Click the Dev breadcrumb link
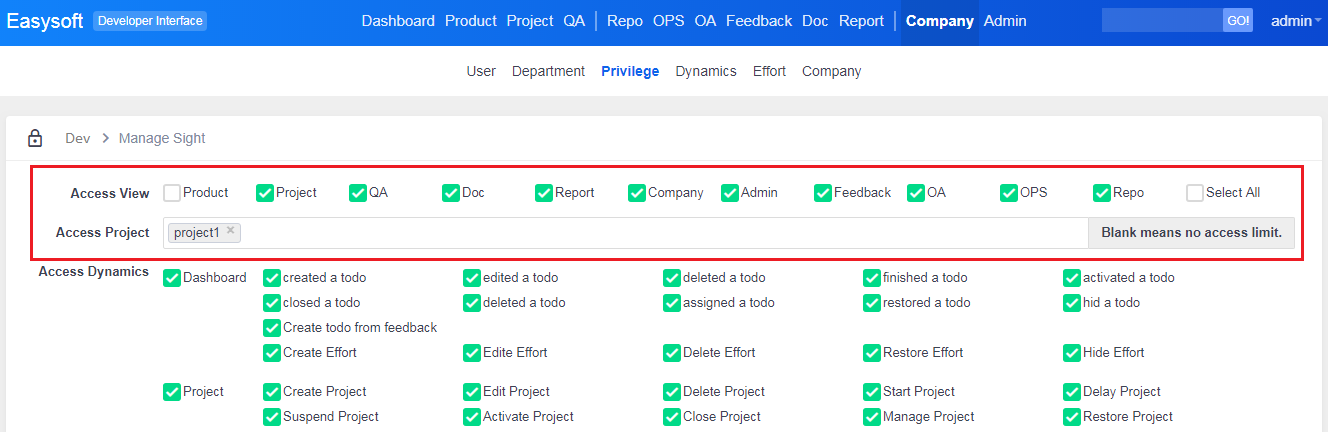The height and width of the screenshot is (435, 1329). click(x=77, y=138)
